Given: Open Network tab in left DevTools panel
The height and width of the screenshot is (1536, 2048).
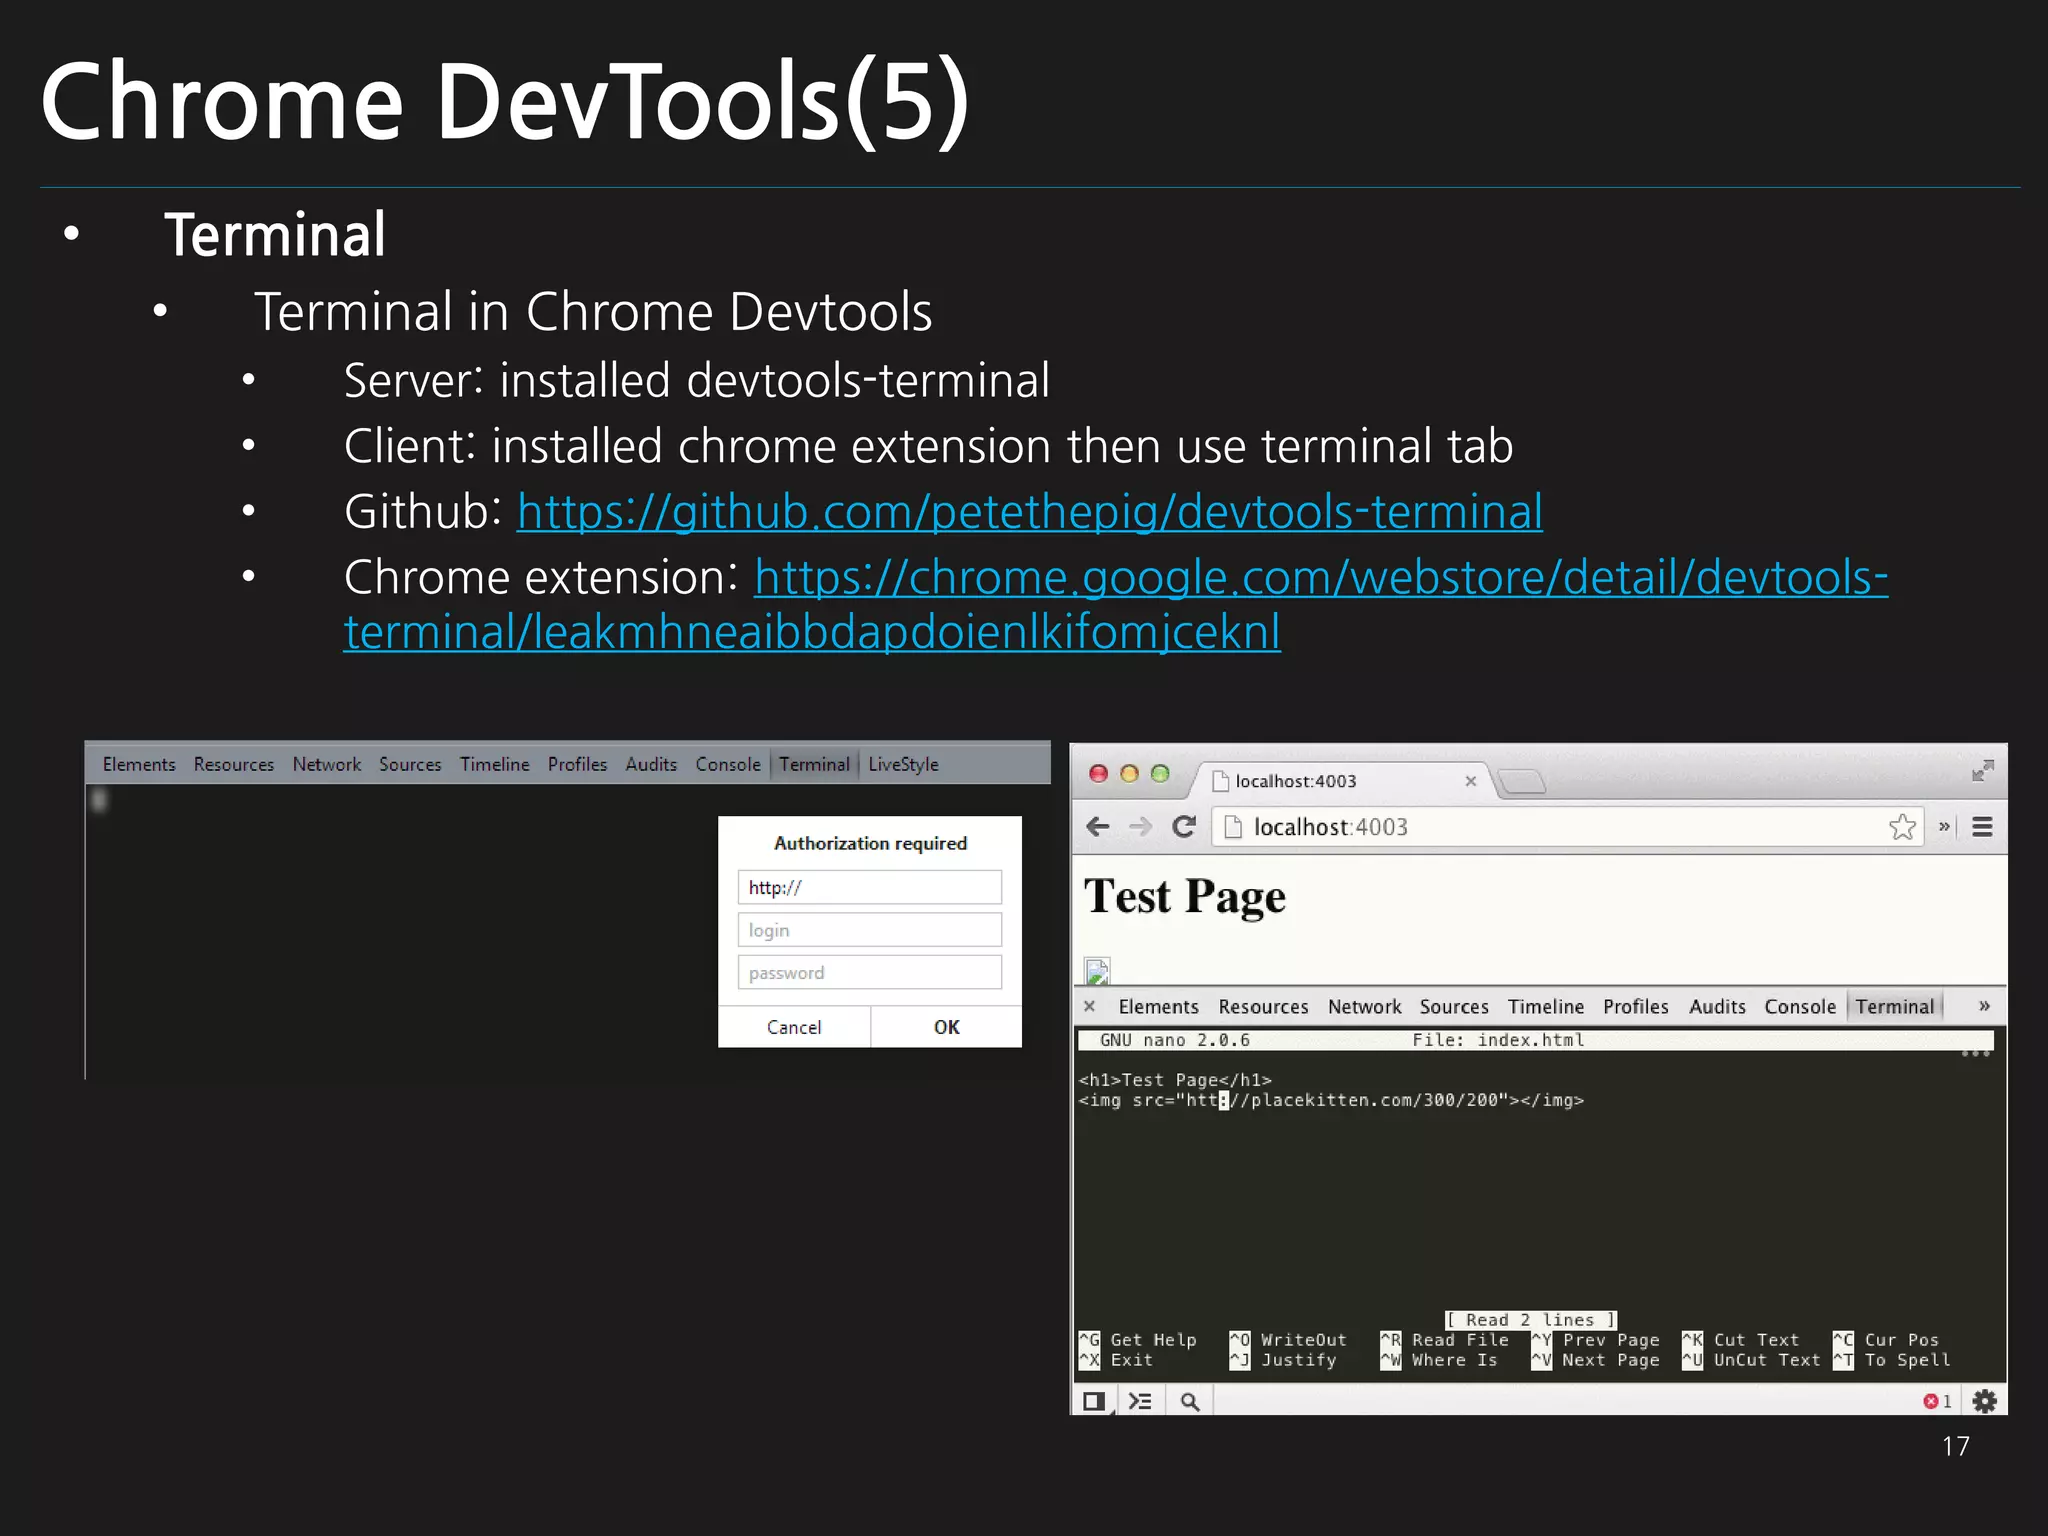Looking at the screenshot, I should click(x=326, y=764).
